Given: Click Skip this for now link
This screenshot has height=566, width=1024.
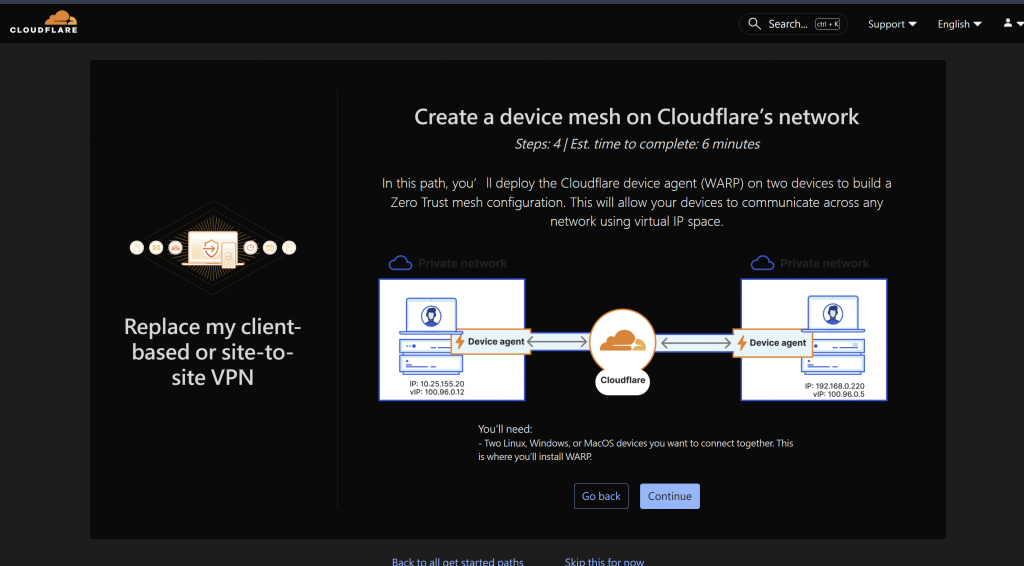Looking at the screenshot, I should pos(604,561).
